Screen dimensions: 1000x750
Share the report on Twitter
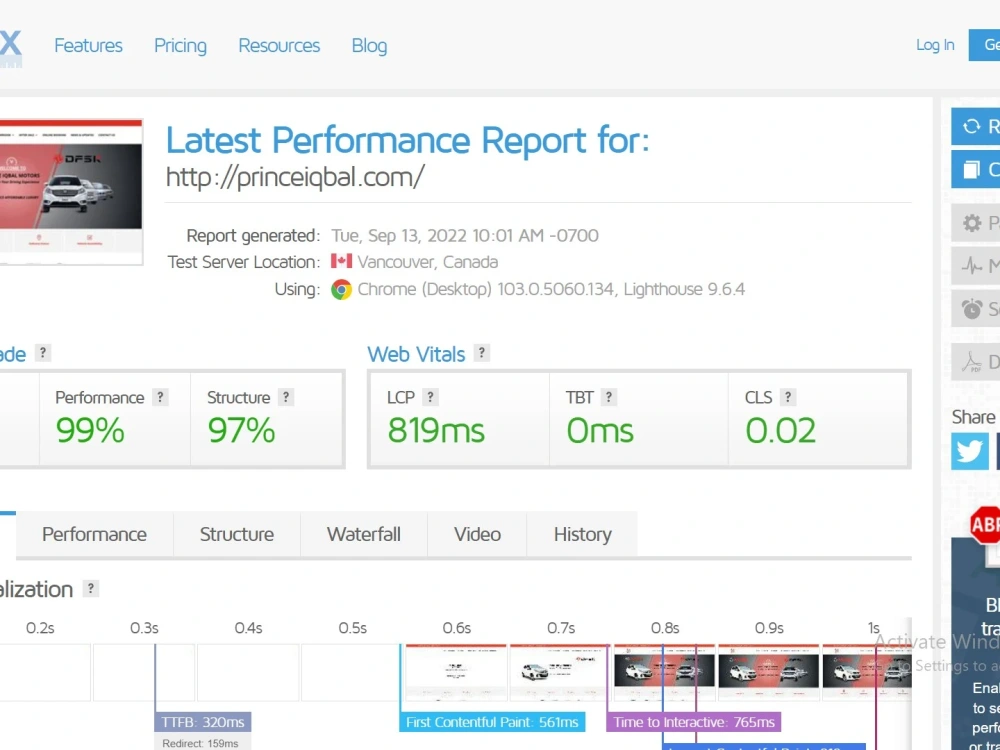(x=969, y=451)
